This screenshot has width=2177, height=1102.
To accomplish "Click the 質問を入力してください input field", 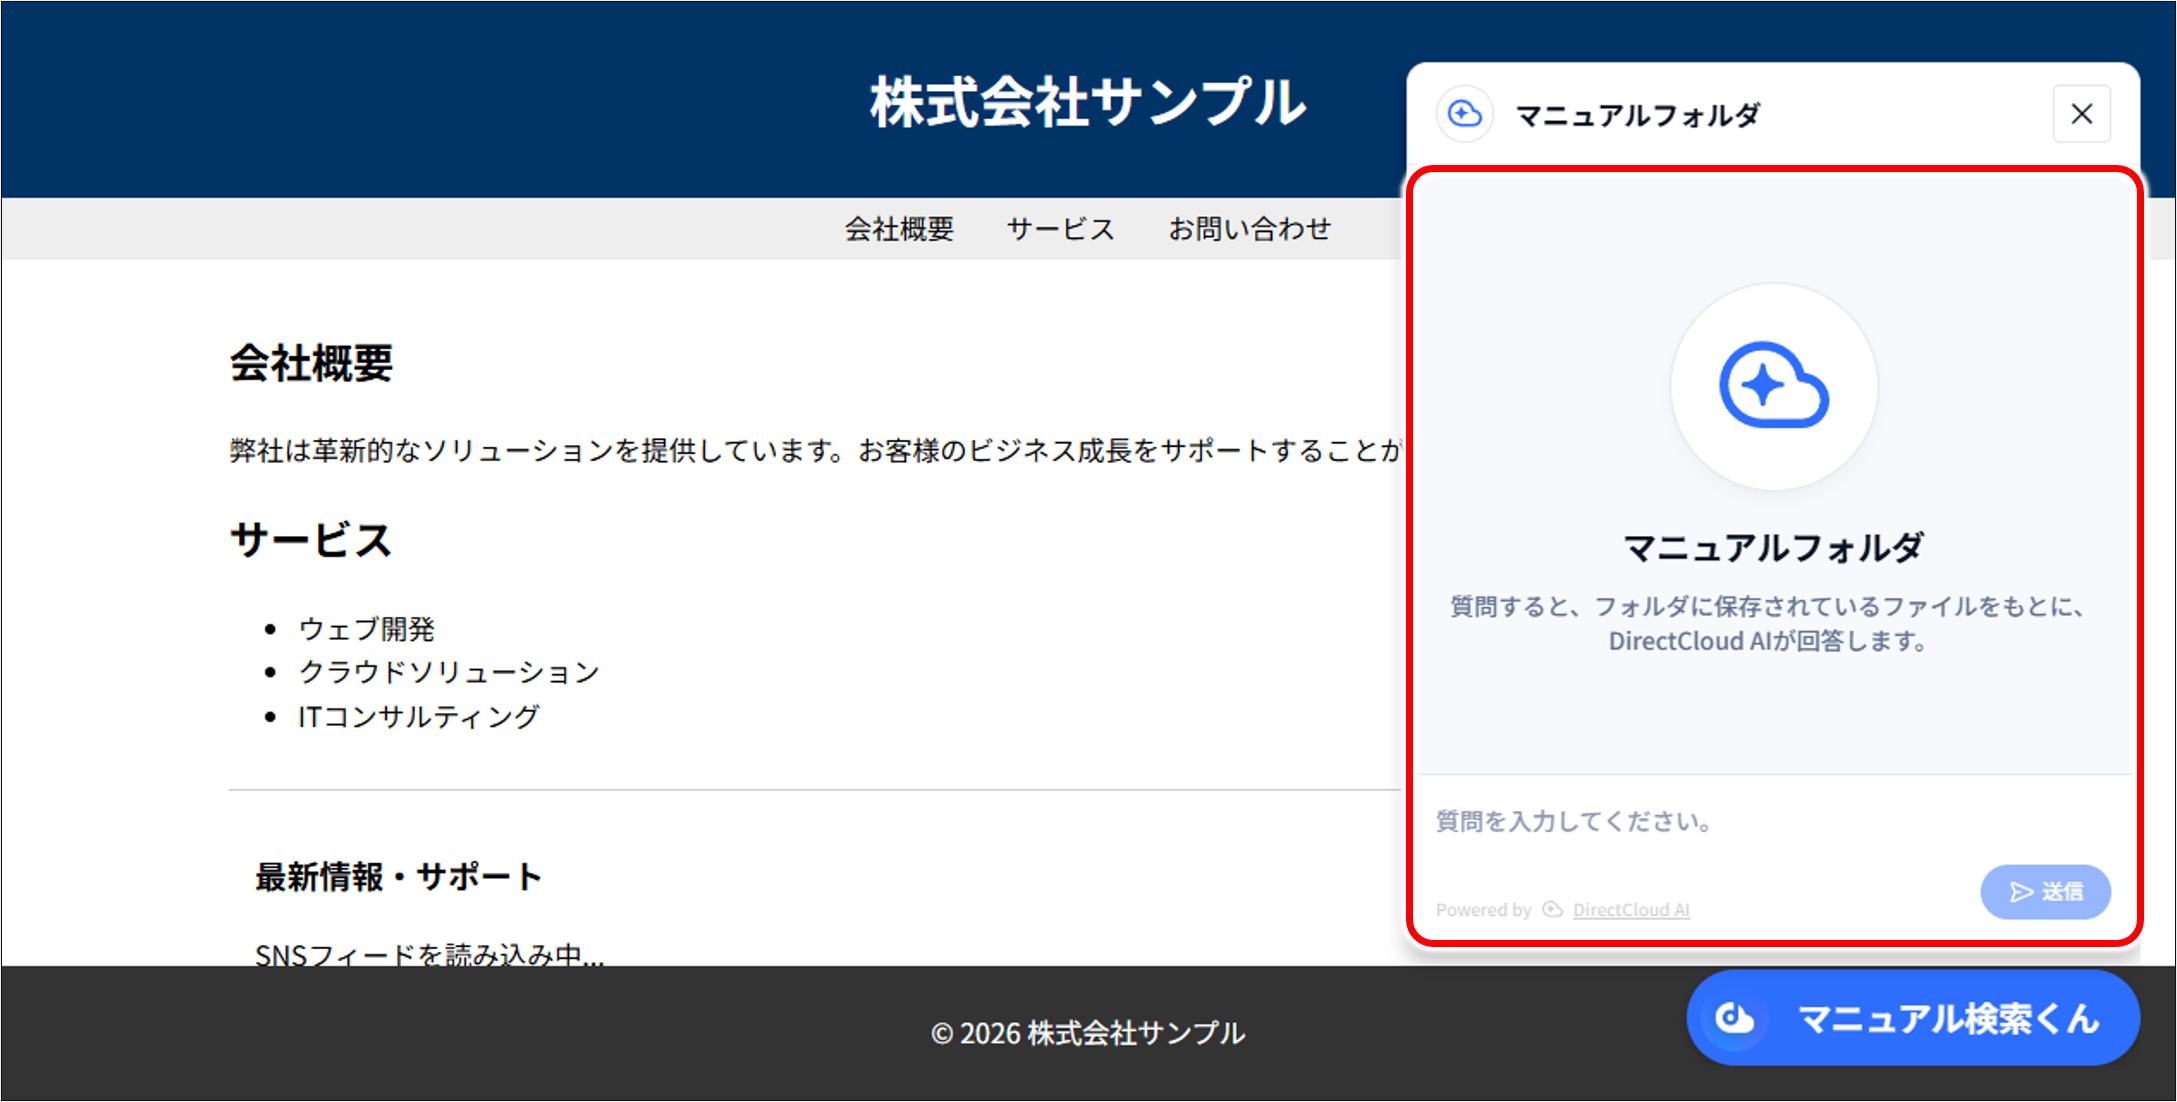I will 1773,821.
